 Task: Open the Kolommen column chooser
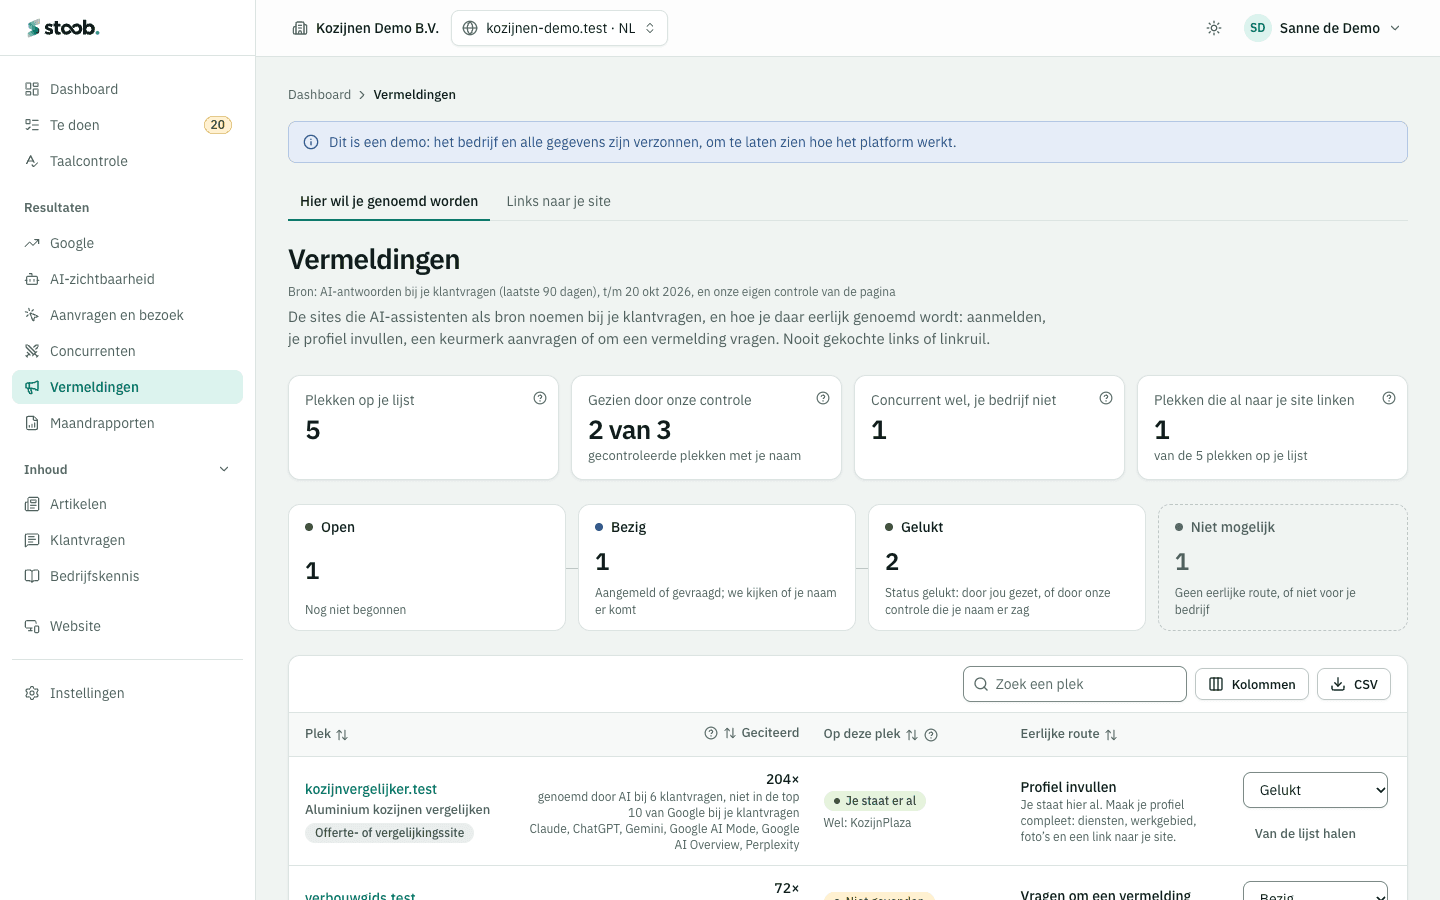pyautogui.click(x=1252, y=684)
